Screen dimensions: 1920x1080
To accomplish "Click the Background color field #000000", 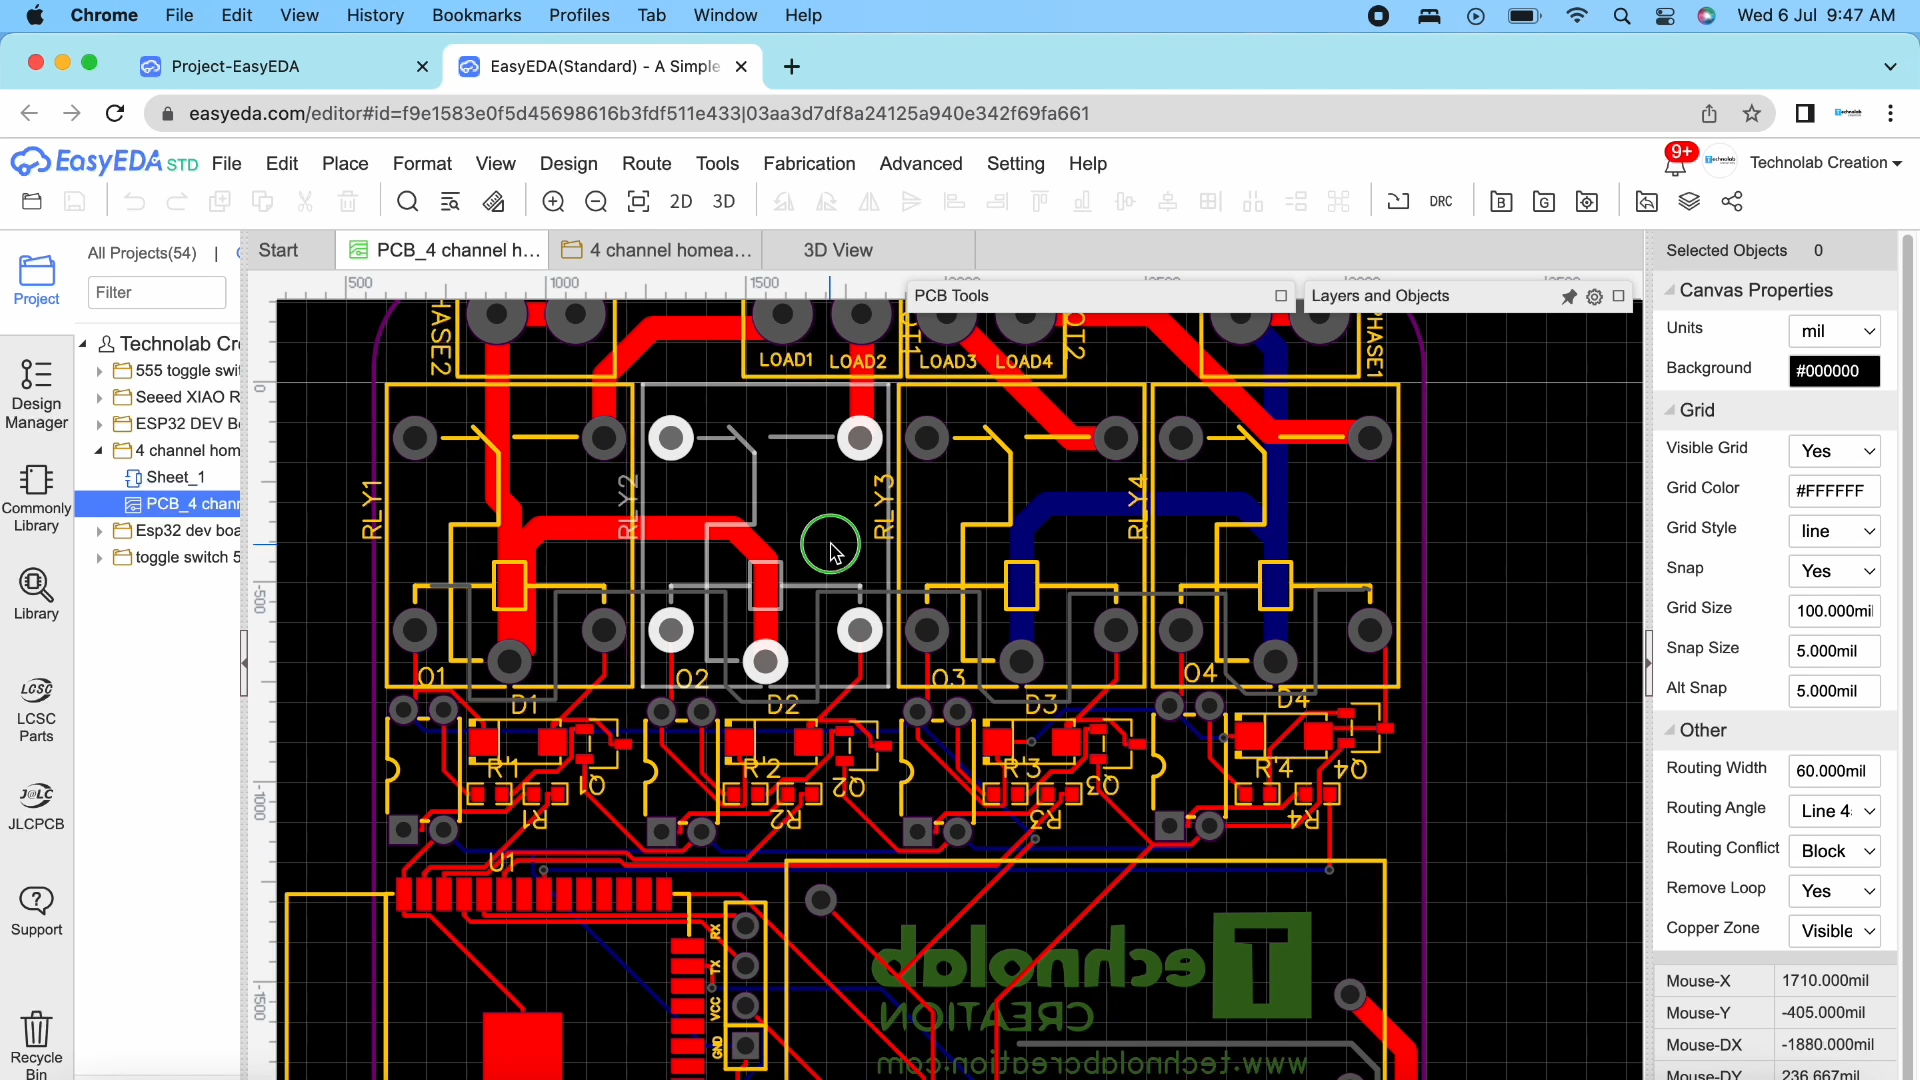I will coord(1834,371).
